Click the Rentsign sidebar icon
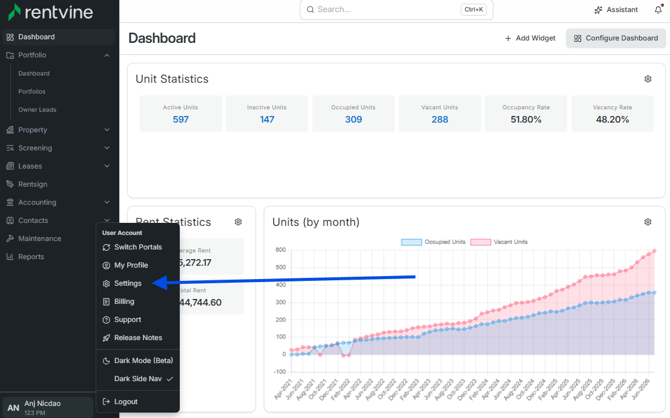 pyautogui.click(x=10, y=184)
